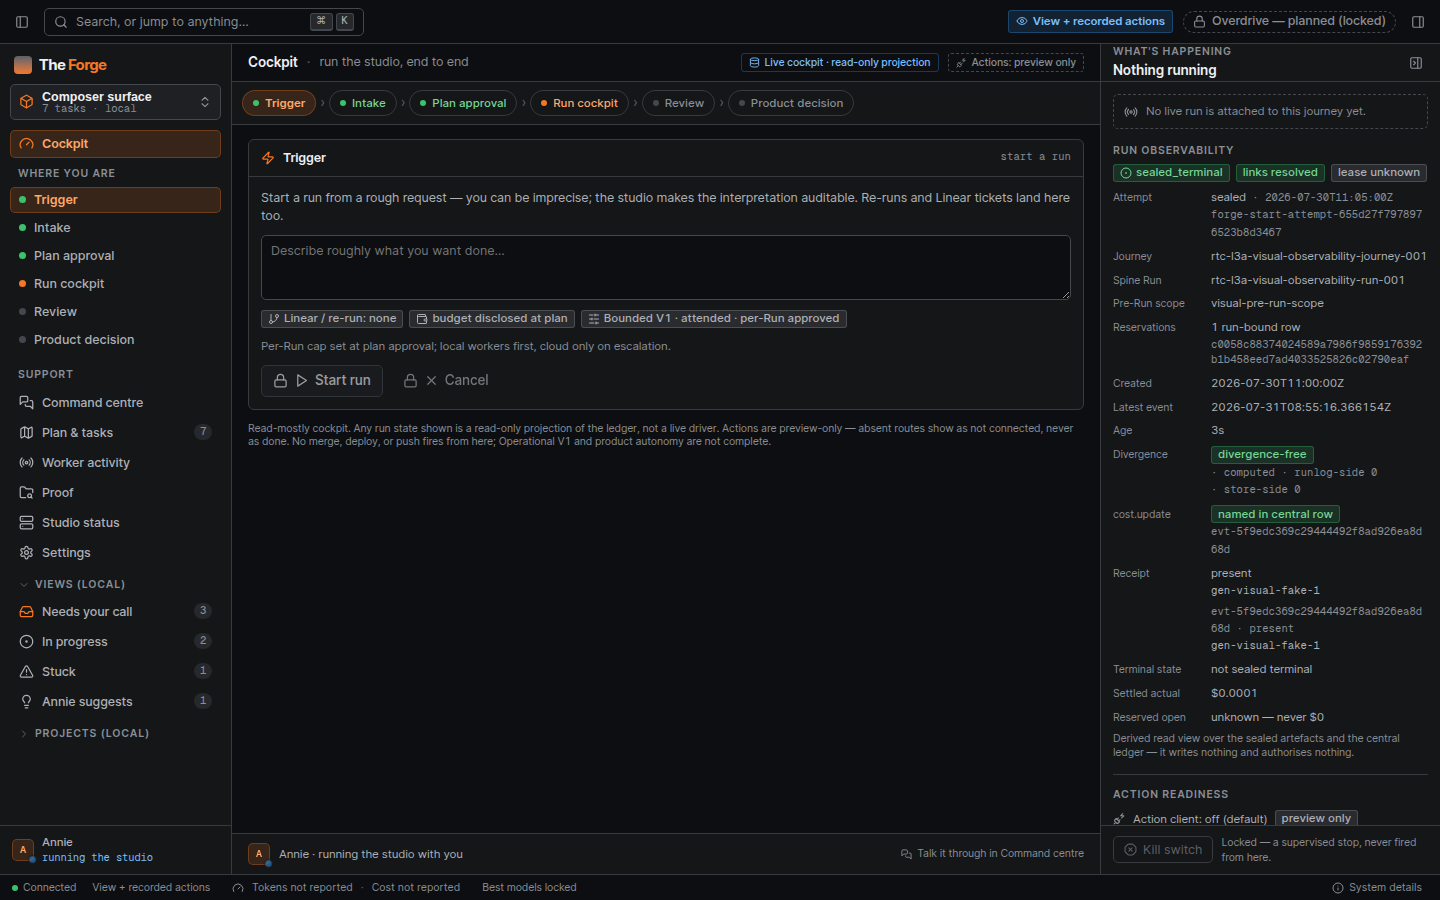Open Annie suggests view
The height and width of the screenshot is (900, 1440).
(115, 702)
